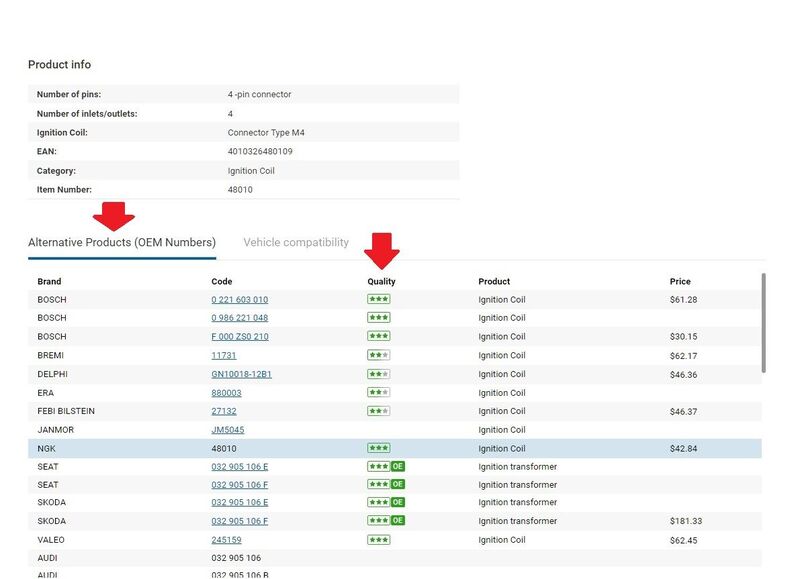Open Bremi code 11731 link
The image size is (800, 579).
[223, 356]
